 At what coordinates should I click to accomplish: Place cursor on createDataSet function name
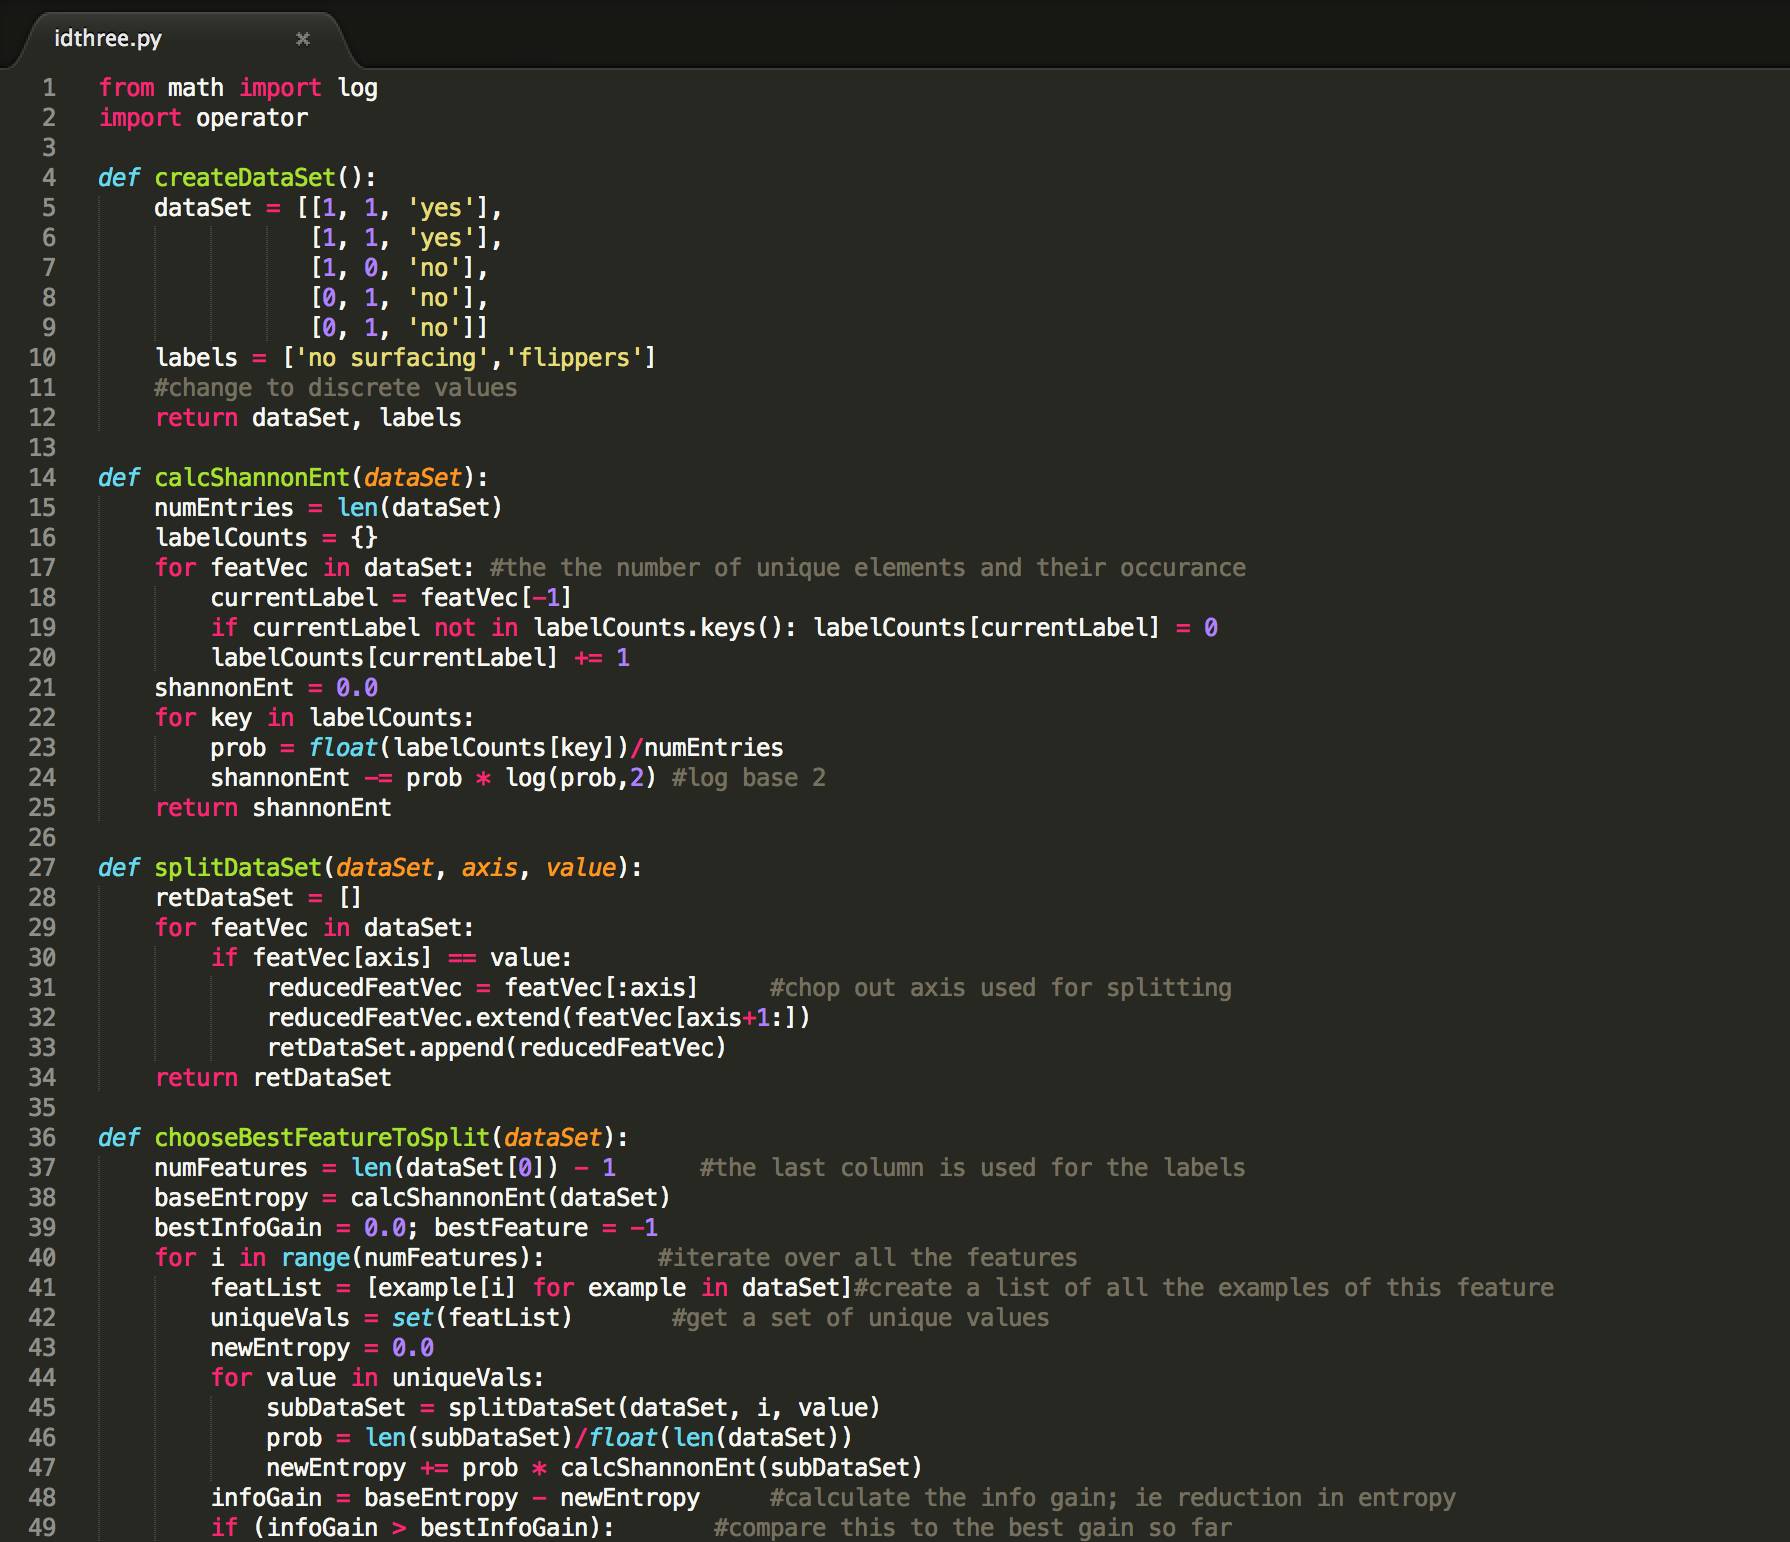click(245, 178)
